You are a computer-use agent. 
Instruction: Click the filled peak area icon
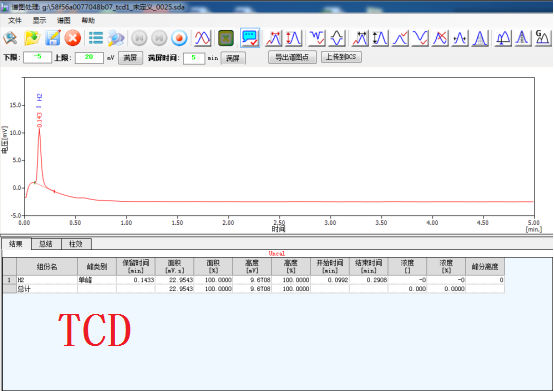[x=480, y=38]
